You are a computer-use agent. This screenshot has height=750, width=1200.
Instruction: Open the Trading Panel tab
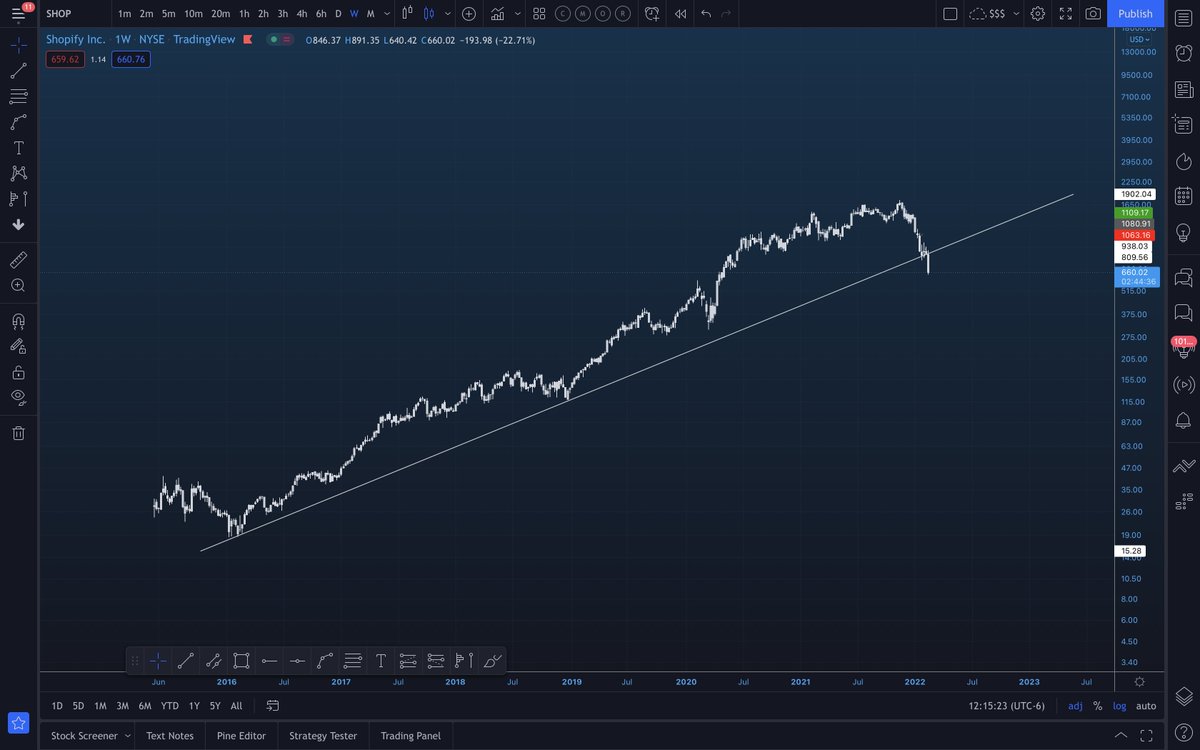pyautogui.click(x=410, y=736)
